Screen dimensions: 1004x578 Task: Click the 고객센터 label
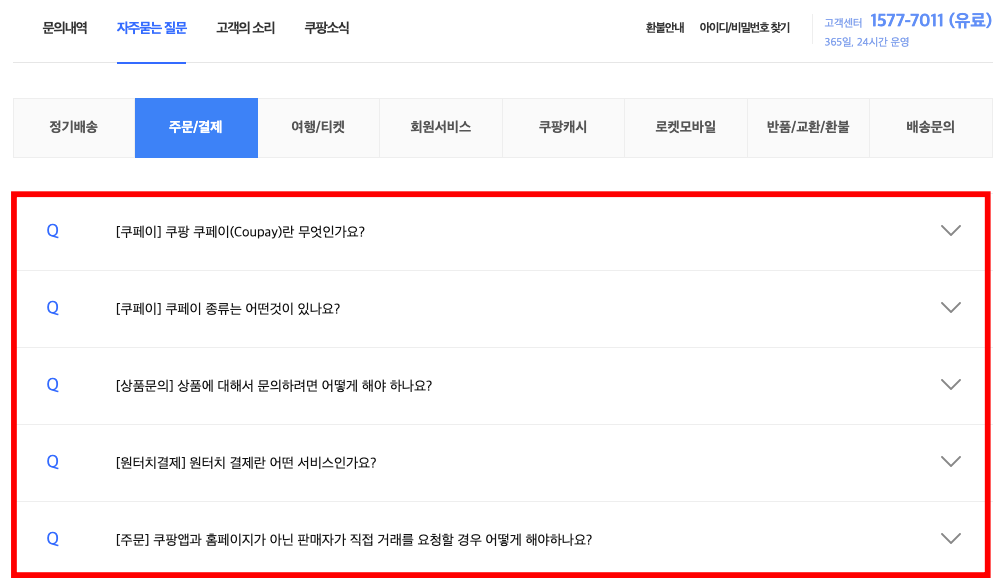(x=843, y=23)
